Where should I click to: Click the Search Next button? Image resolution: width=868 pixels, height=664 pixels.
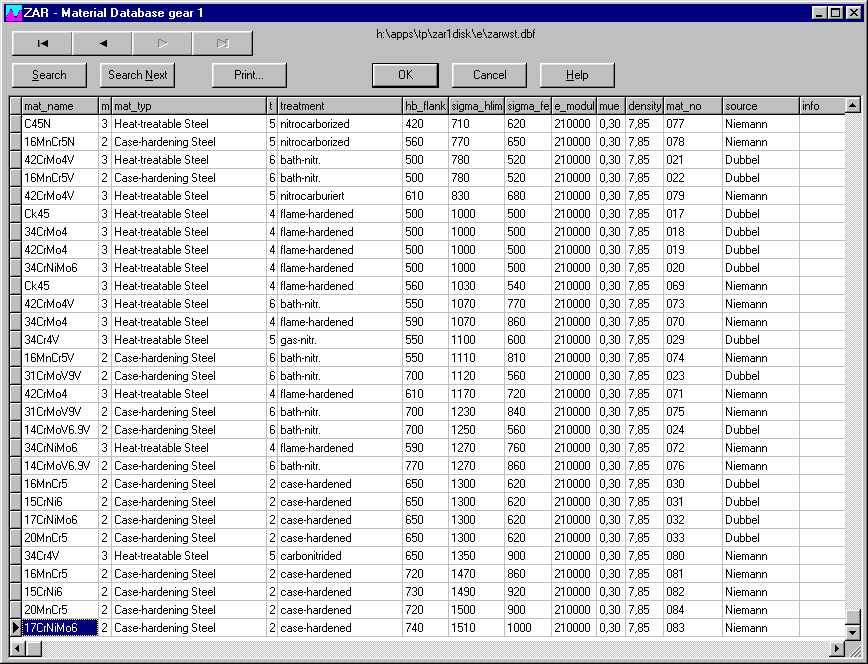[x=138, y=75]
